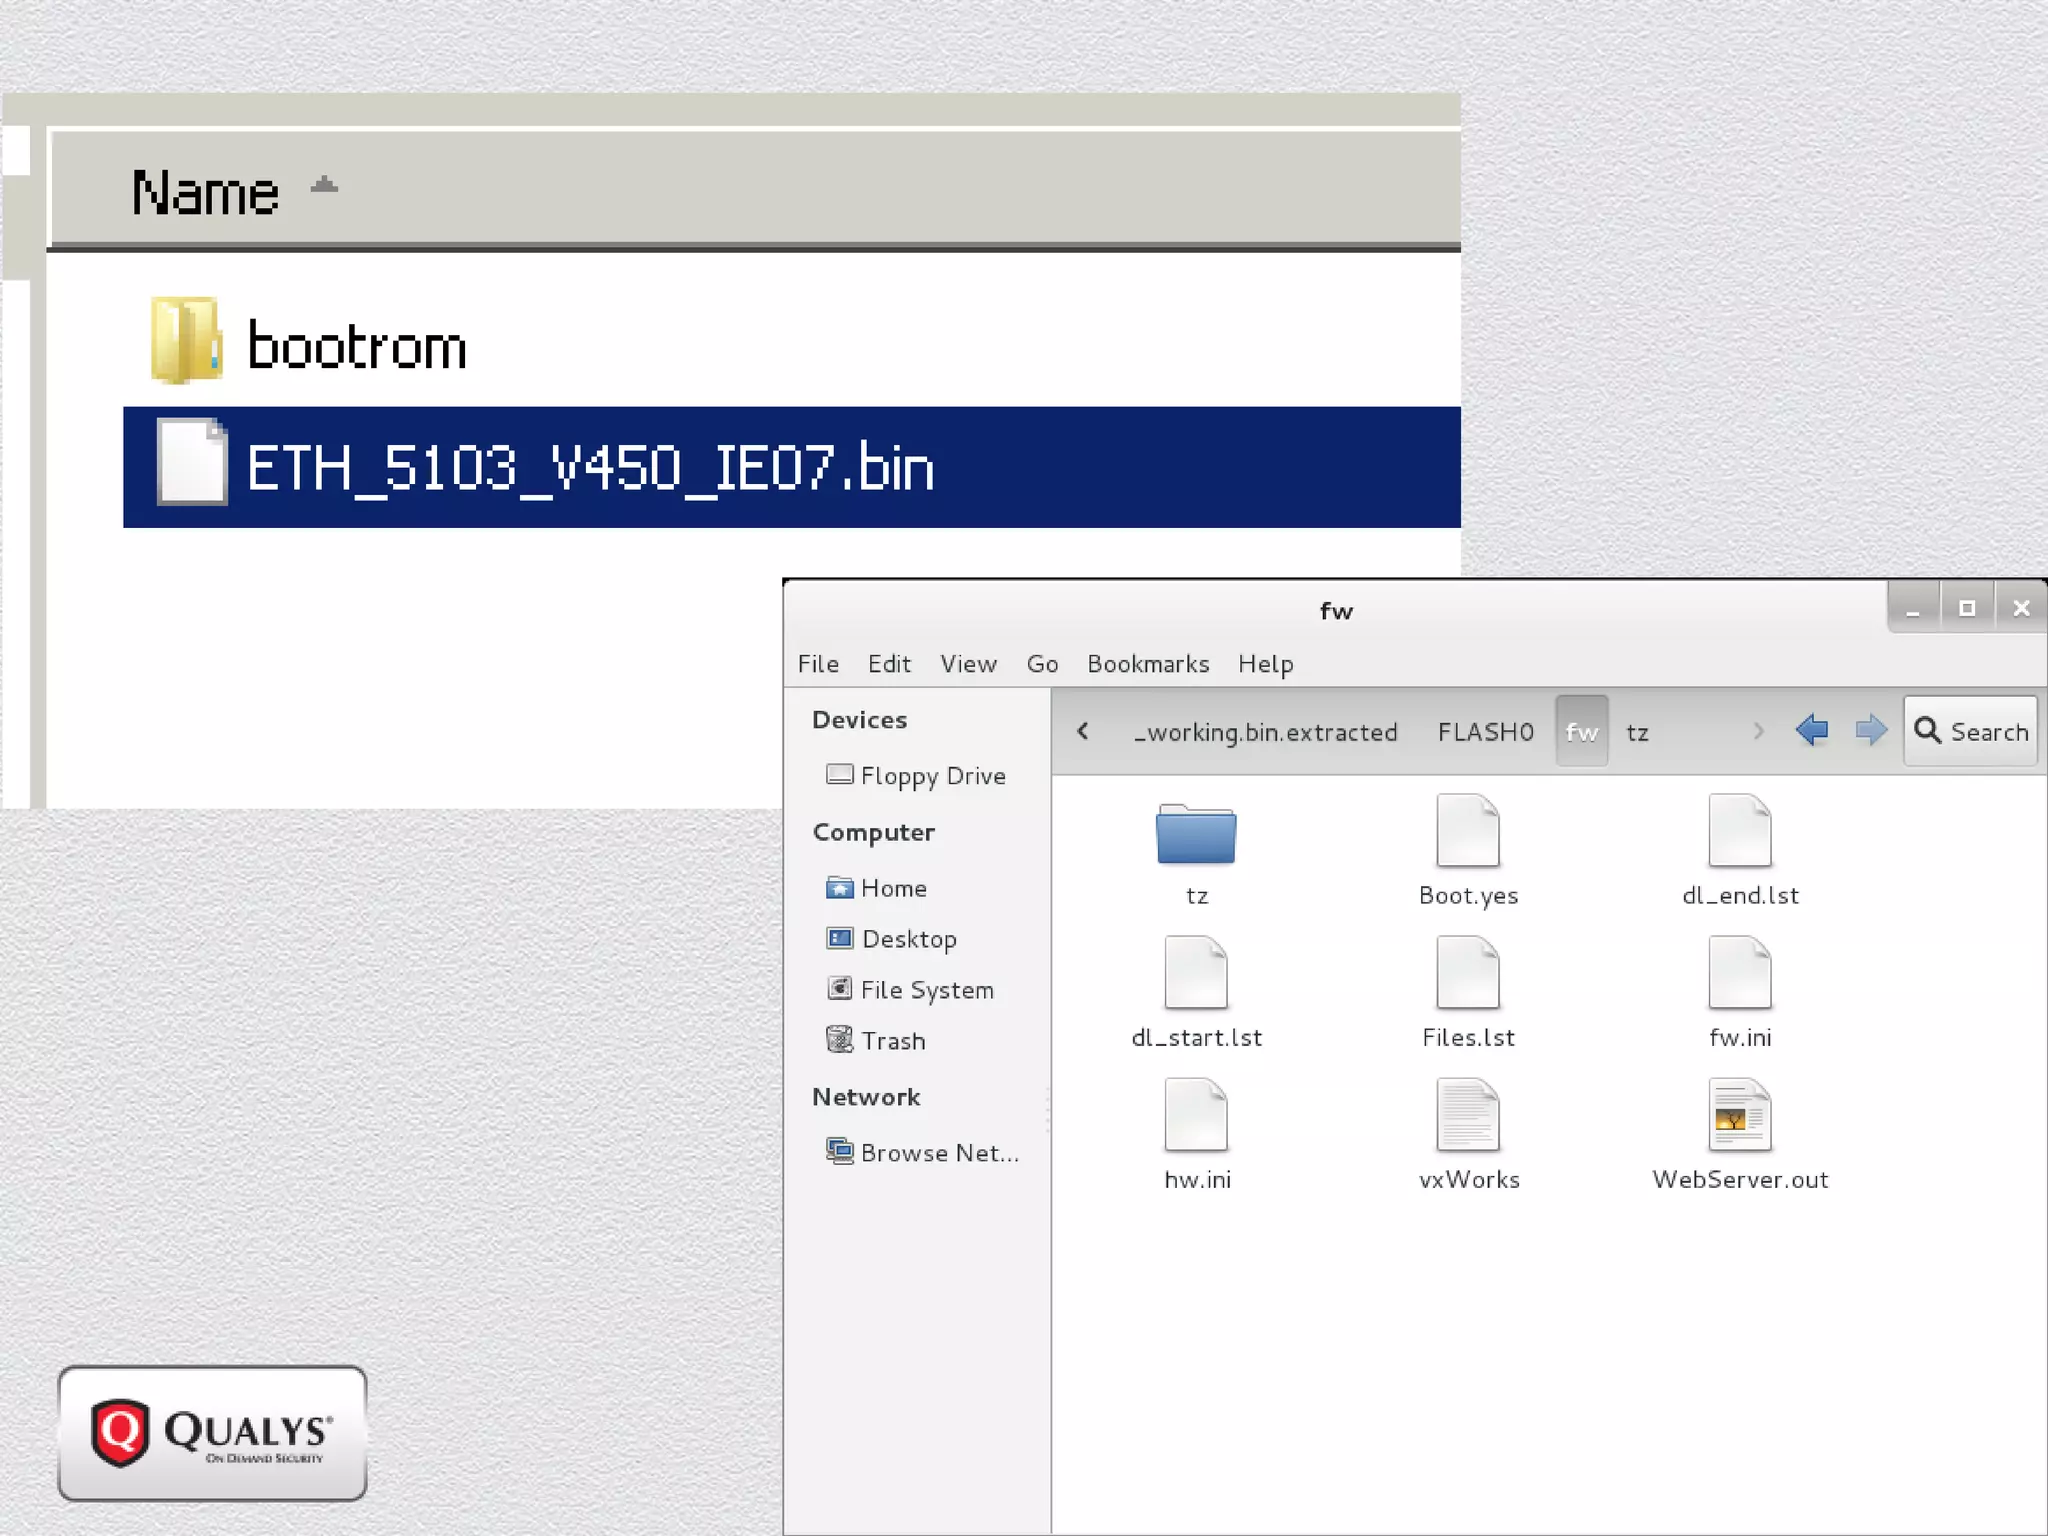Open Trash in sidebar
The image size is (2048, 1536).
click(892, 1041)
